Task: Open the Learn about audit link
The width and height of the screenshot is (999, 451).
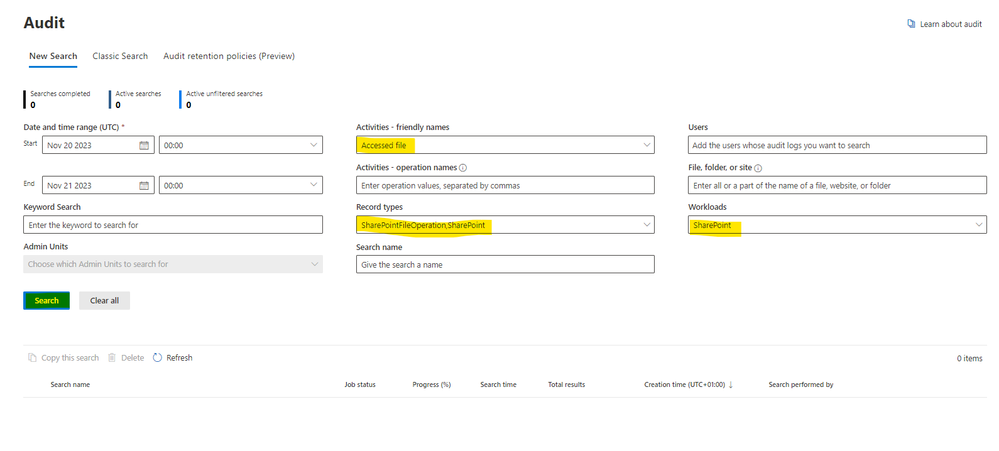Action: coord(951,24)
